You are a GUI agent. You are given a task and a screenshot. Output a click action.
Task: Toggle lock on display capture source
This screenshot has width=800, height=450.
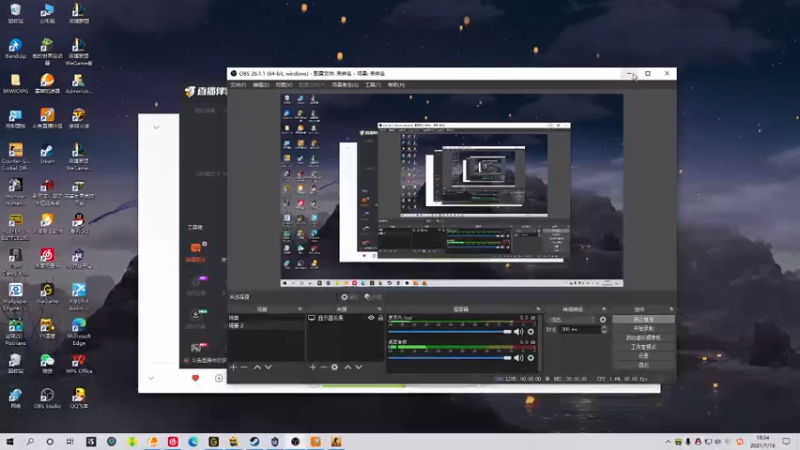[x=380, y=318]
